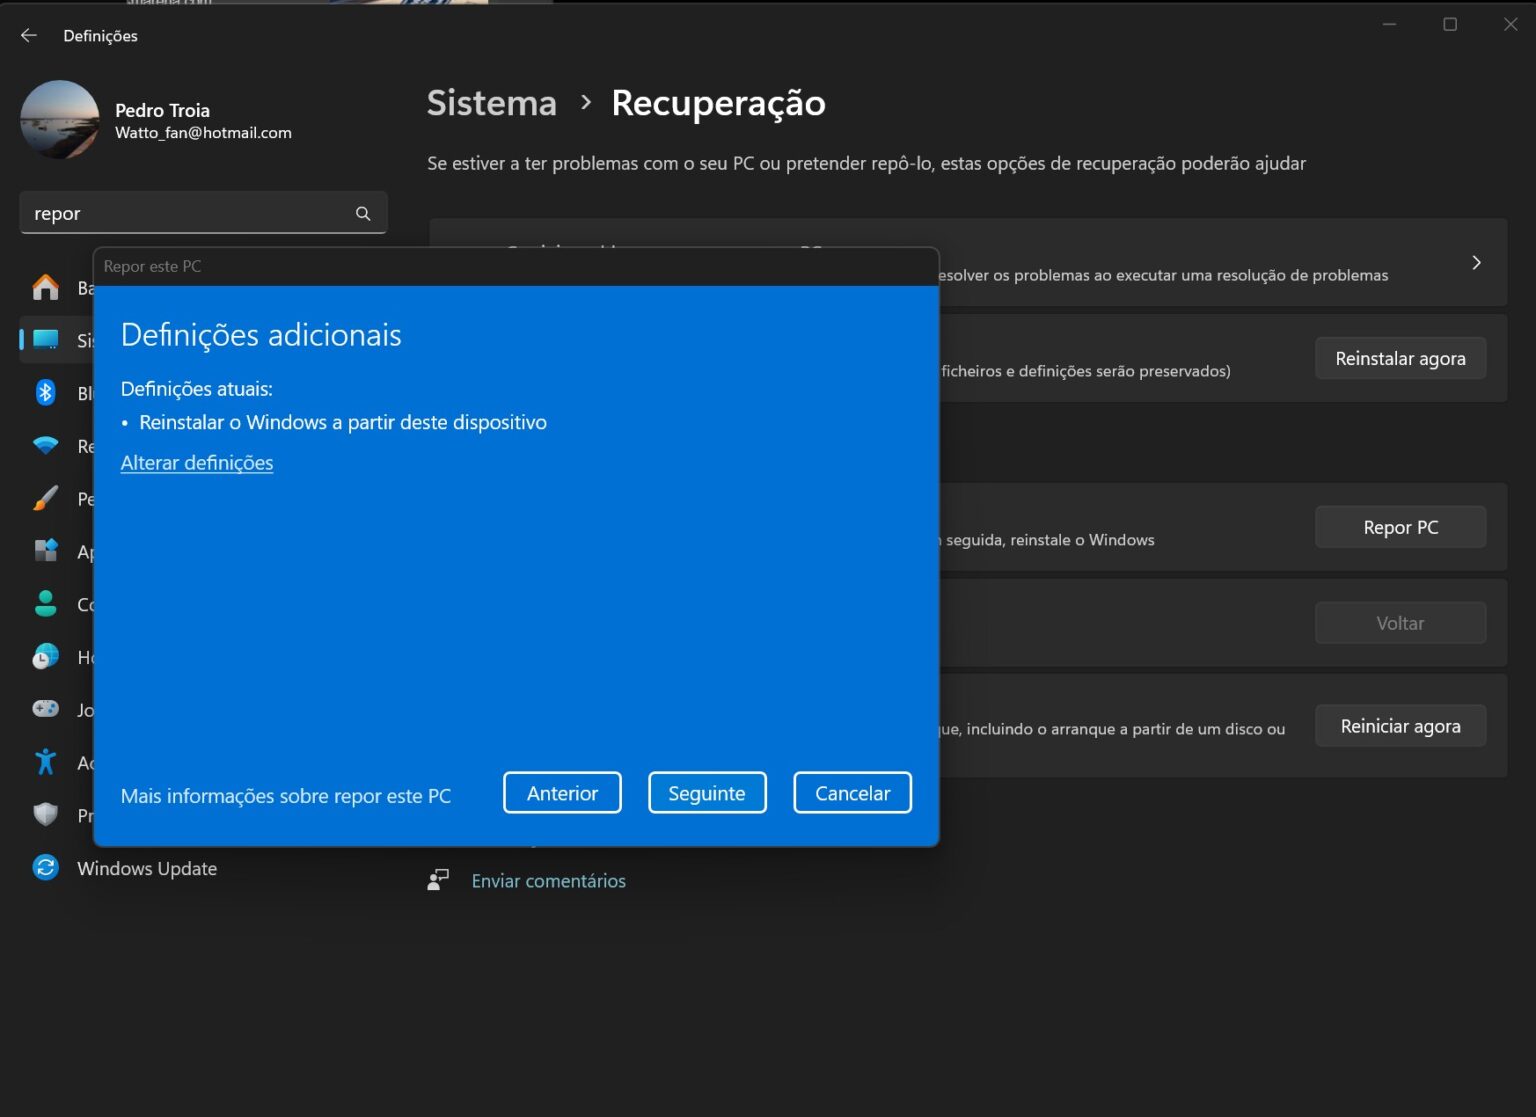The width and height of the screenshot is (1536, 1117).
Task: Click Sistema in the breadcrumb path
Action: pyautogui.click(x=491, y=103)
